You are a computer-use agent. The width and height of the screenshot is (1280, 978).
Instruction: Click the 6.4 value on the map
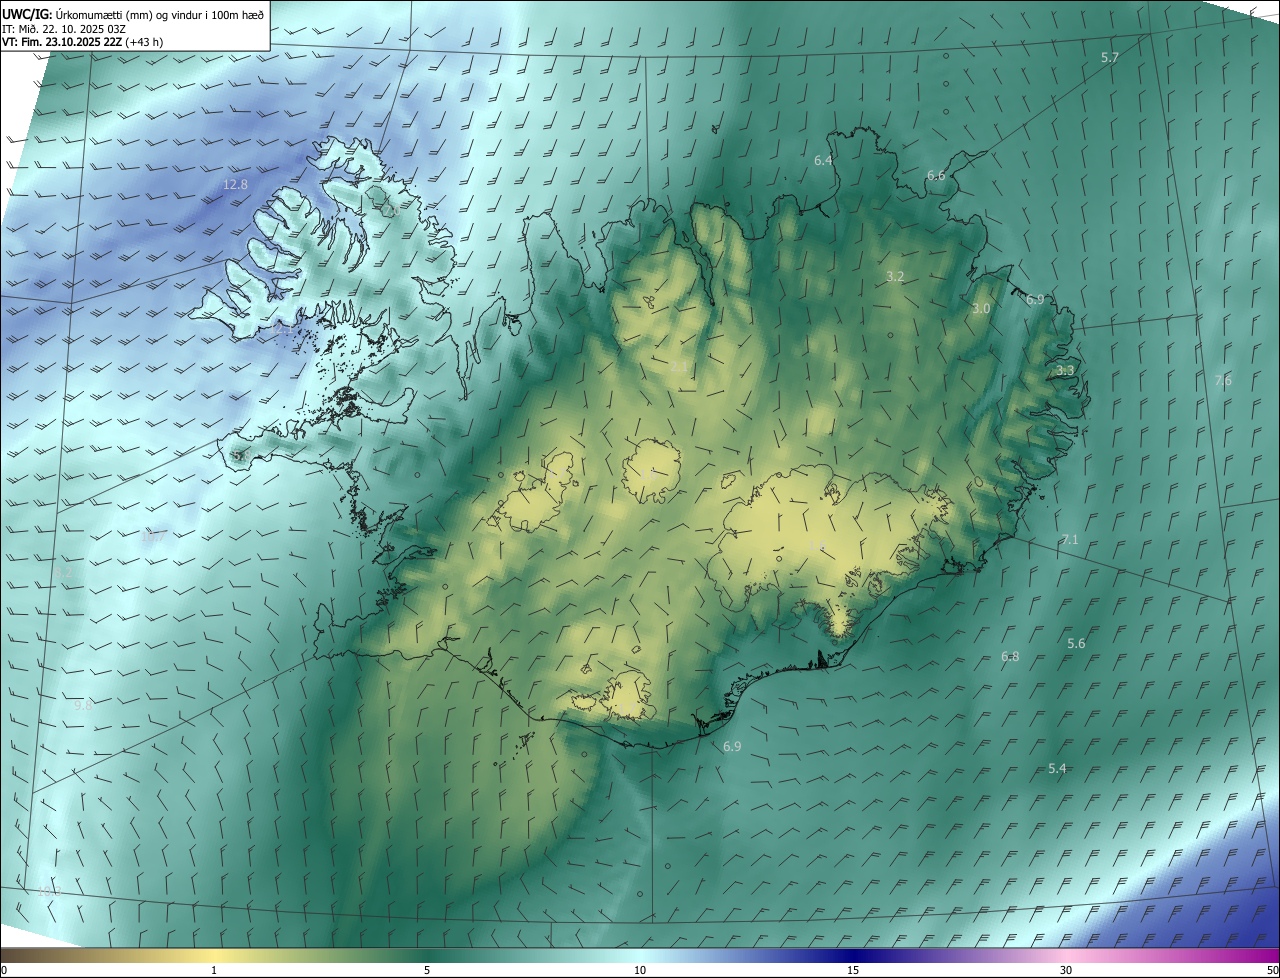point(823,160)
